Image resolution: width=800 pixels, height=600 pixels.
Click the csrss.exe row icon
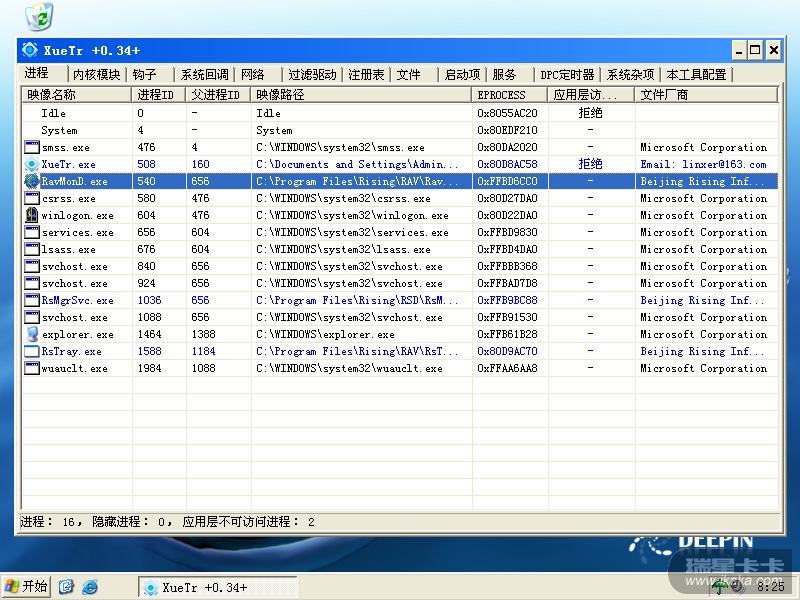point(32,198)
